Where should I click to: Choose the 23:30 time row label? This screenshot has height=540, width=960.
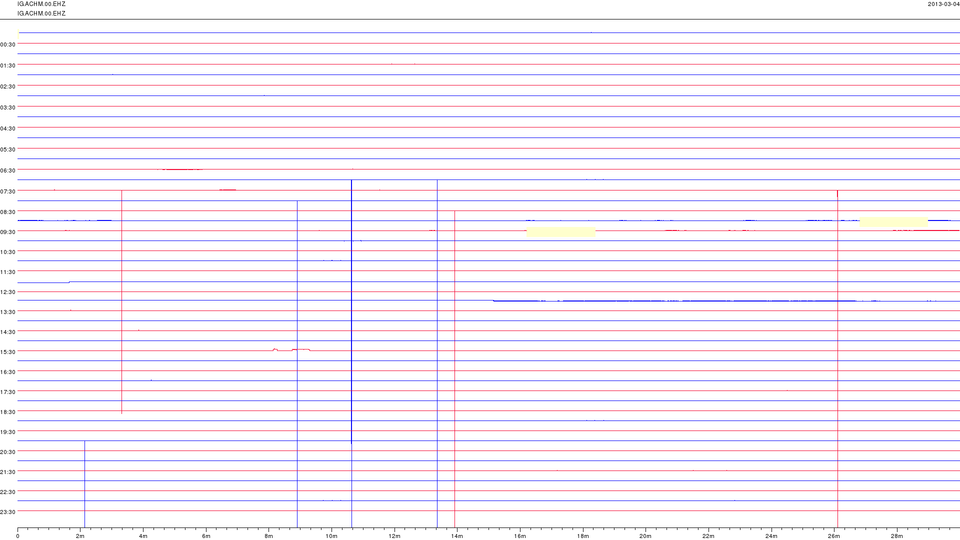[x=7, y=512]
